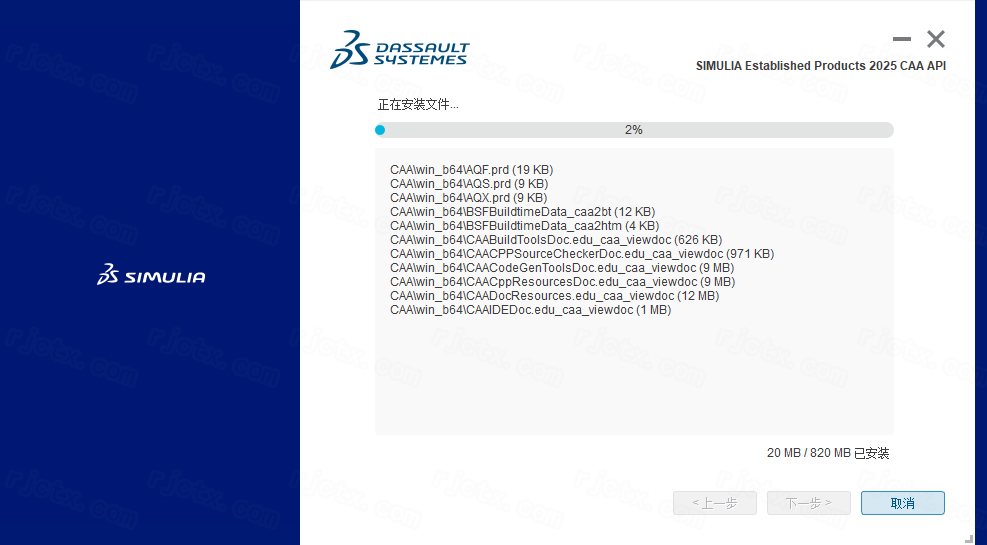
Task: Minimize the installer window
Action: click(901, 39)
